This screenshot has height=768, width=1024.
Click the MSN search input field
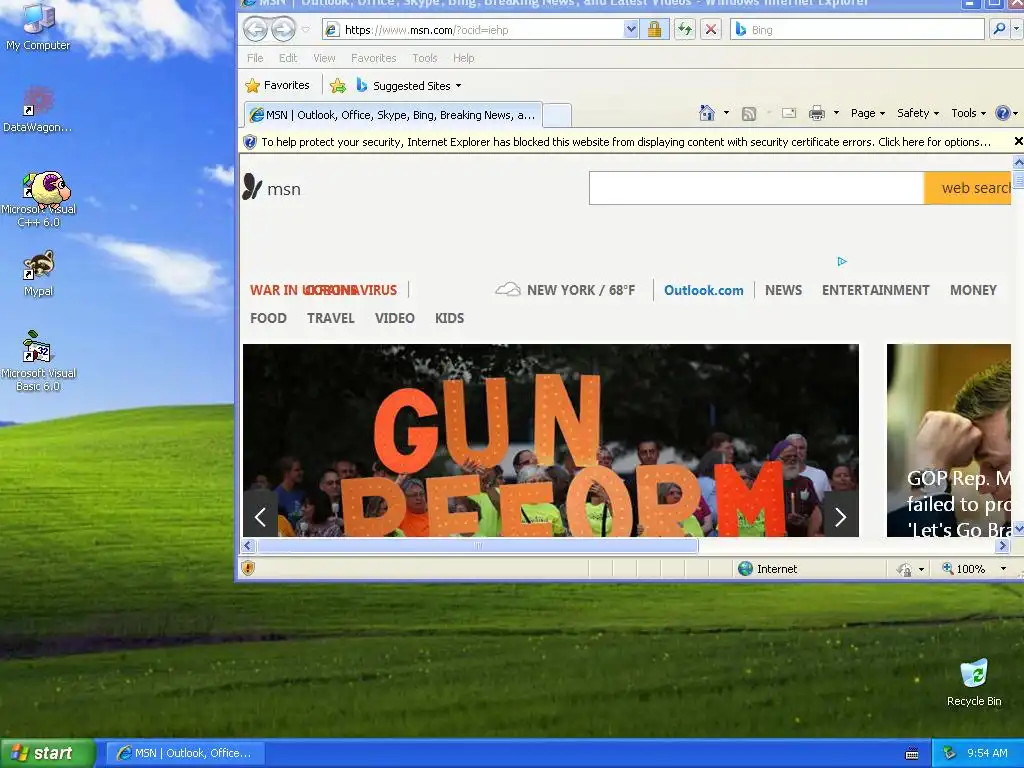pyautogui.click(x=756, y=188)
